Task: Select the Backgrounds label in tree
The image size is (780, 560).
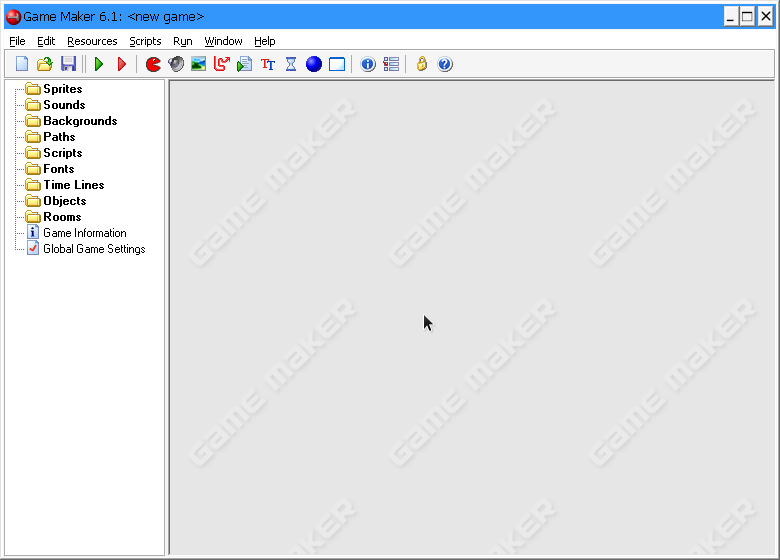Action: point(80,121)
